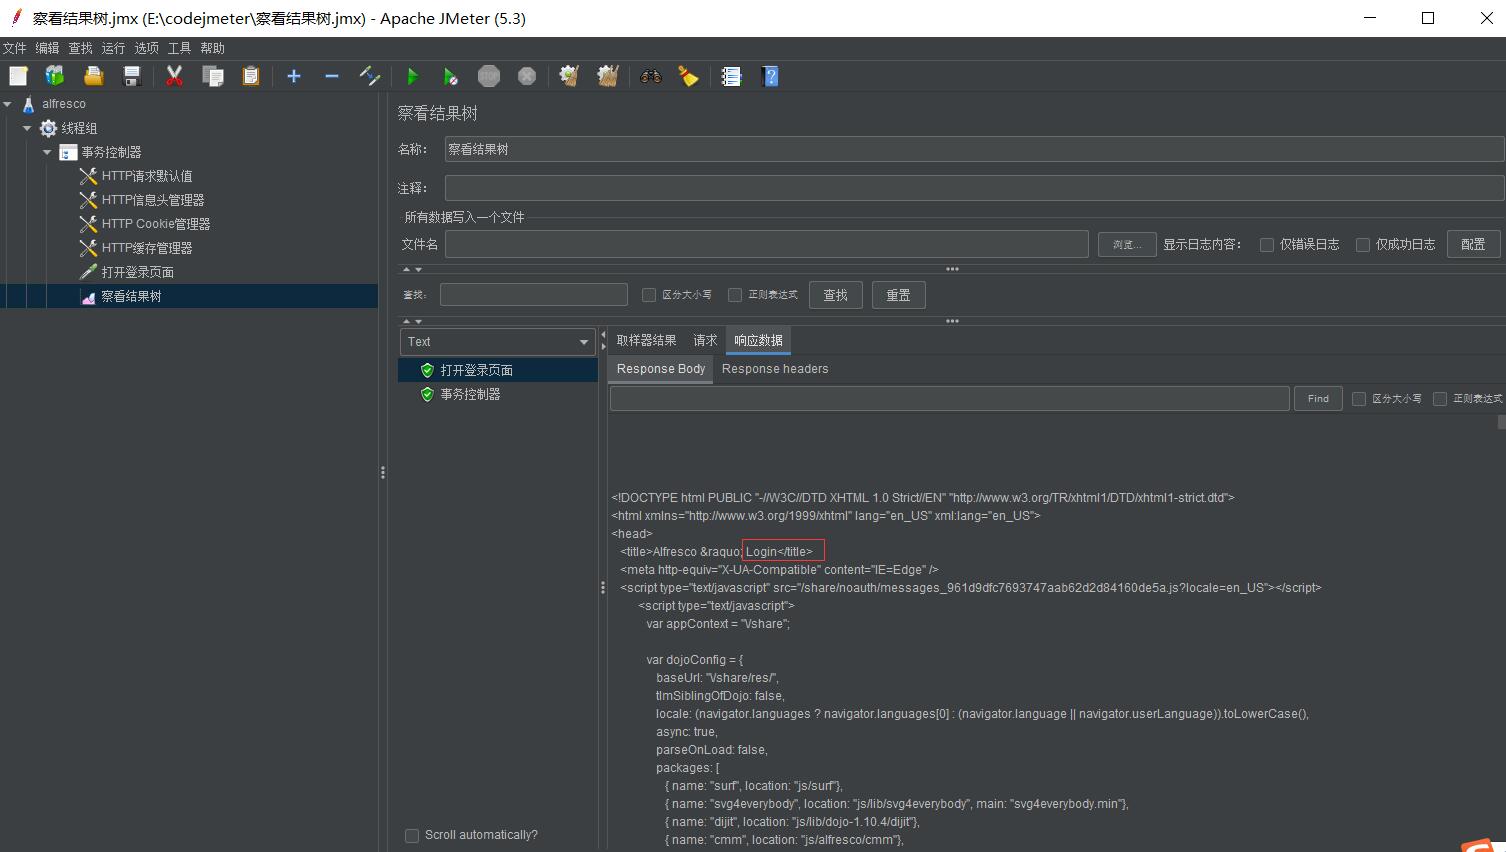Open the Templates icon in toolbar
The image size is (1506, 852).
click(x=55, y=76)
